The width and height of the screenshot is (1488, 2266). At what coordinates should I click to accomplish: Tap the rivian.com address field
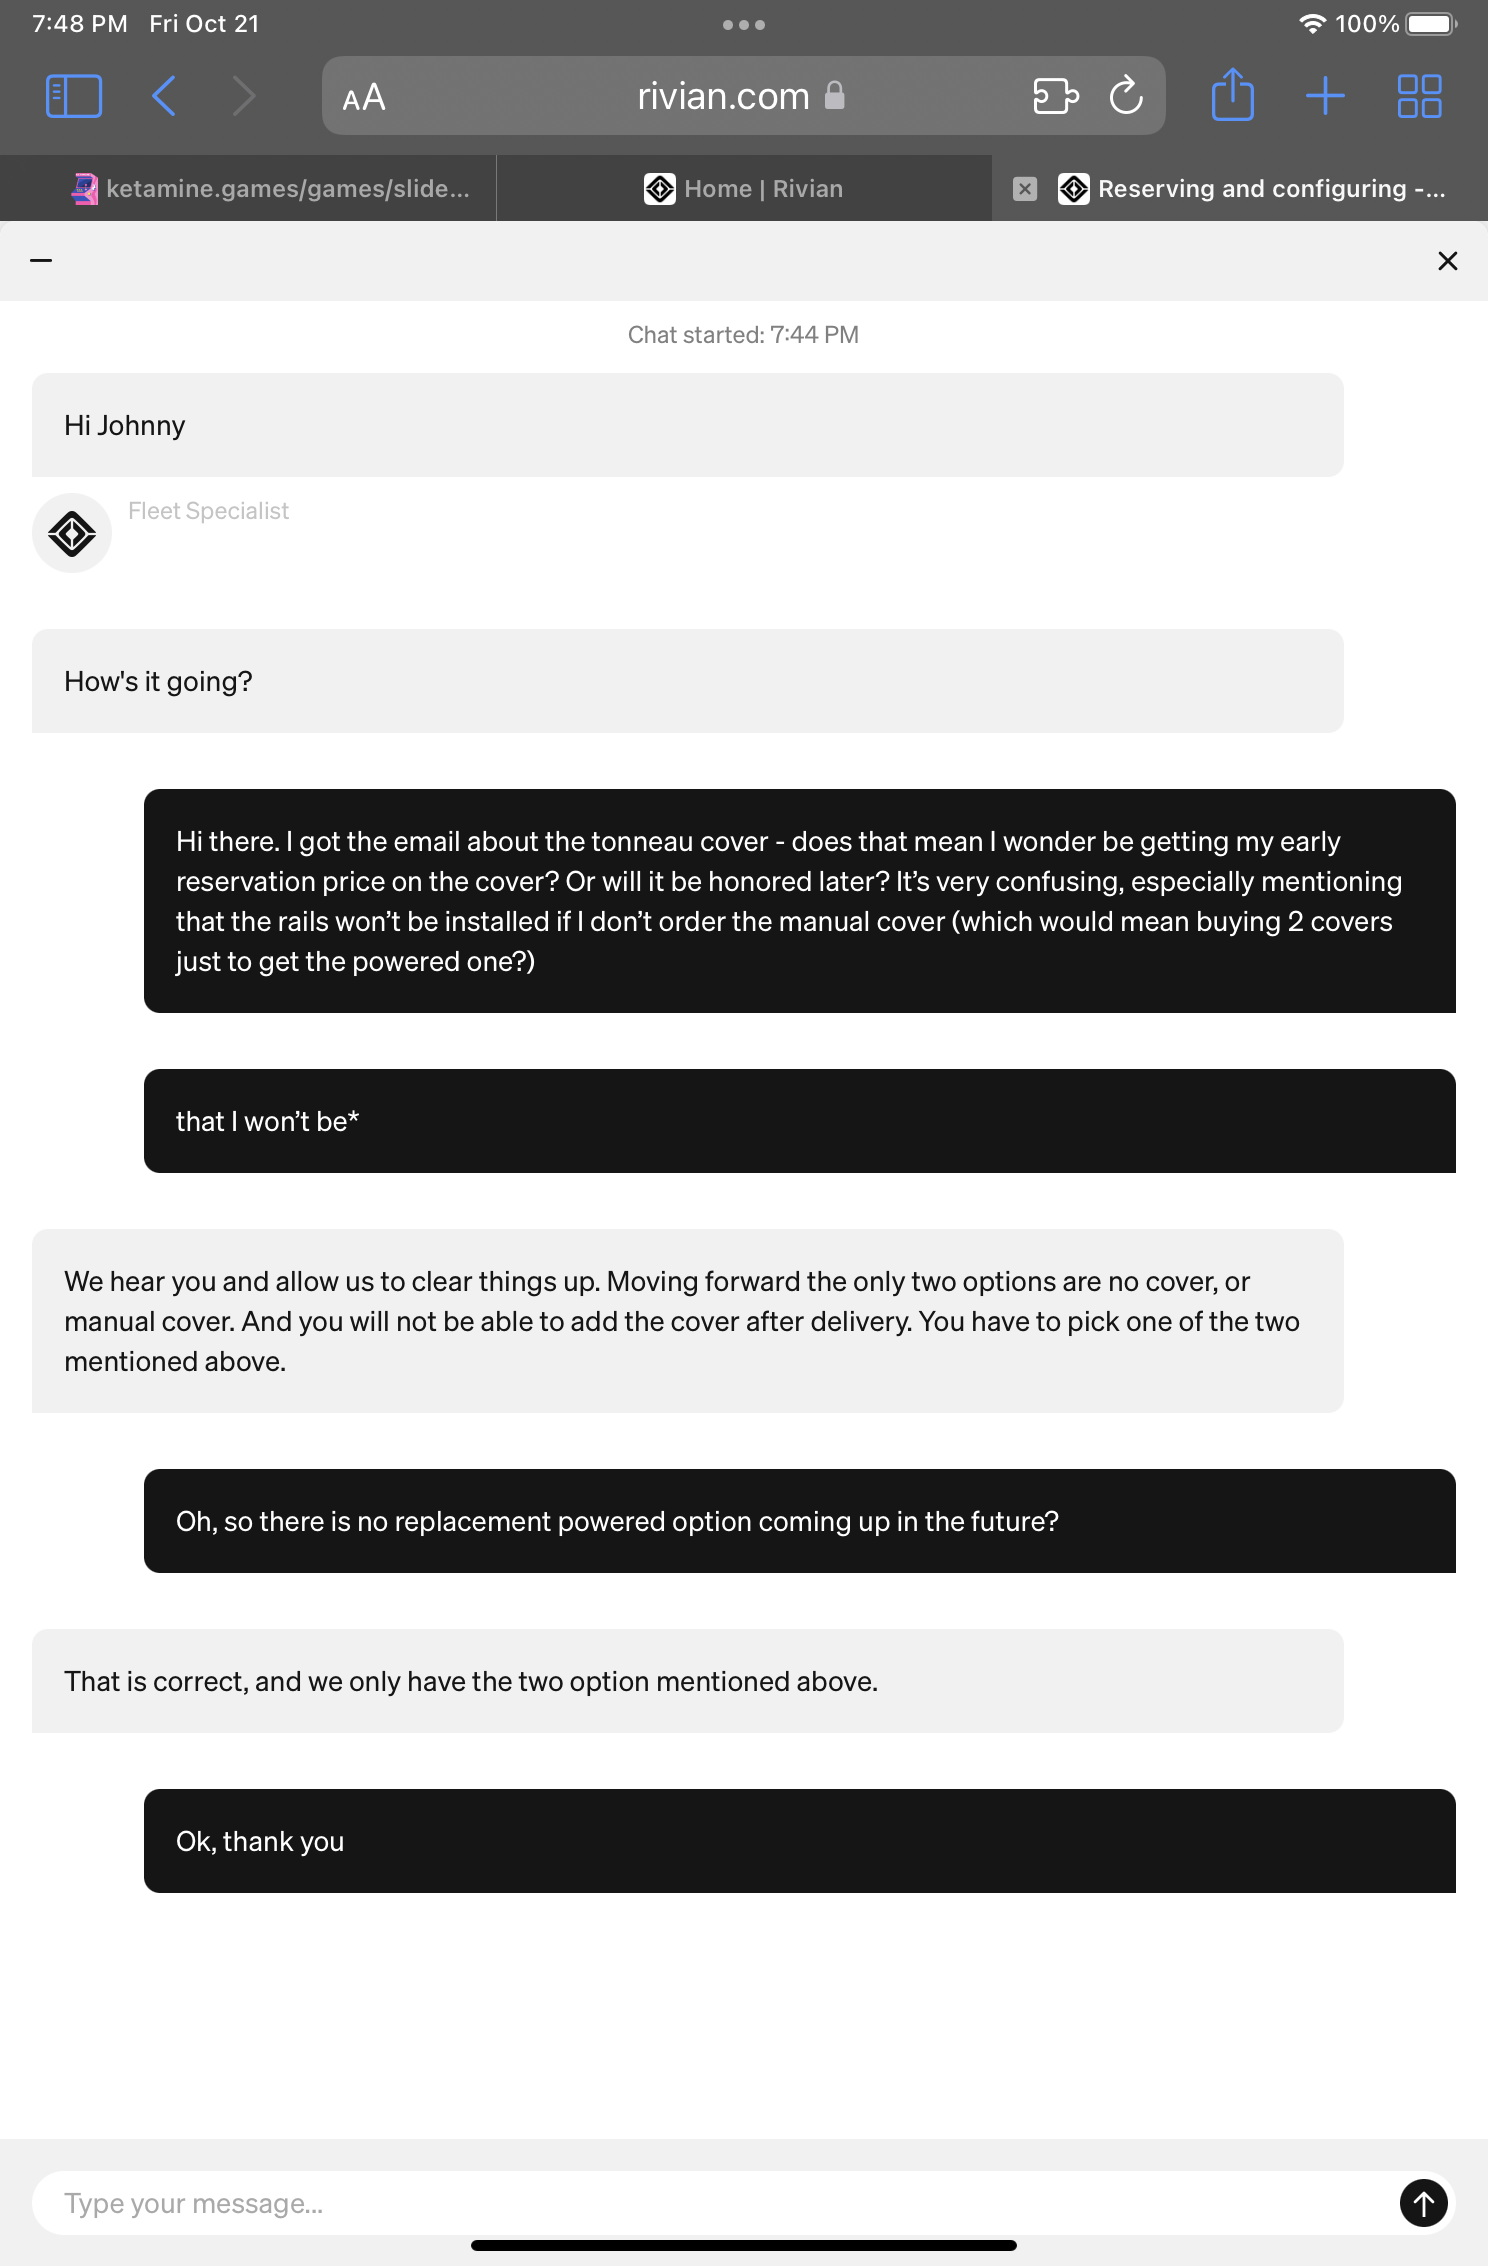pos(724,97)
